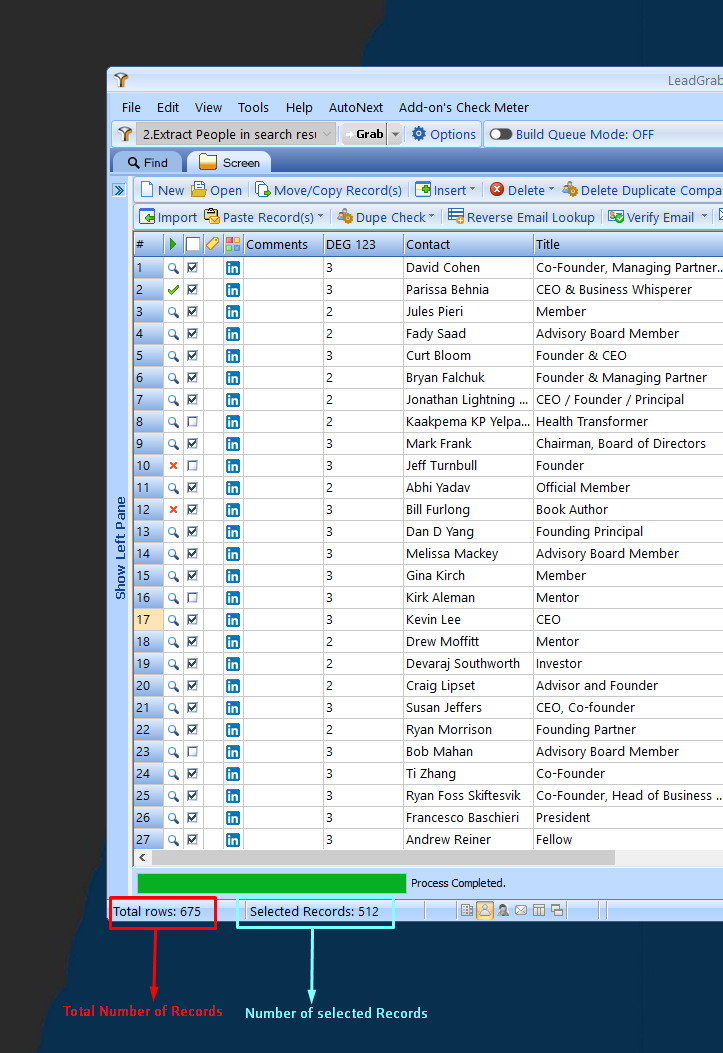723x1053 pixels.
Task: Open the AutoNext menu
Action: pyautogui.click(x=356, y=107)
